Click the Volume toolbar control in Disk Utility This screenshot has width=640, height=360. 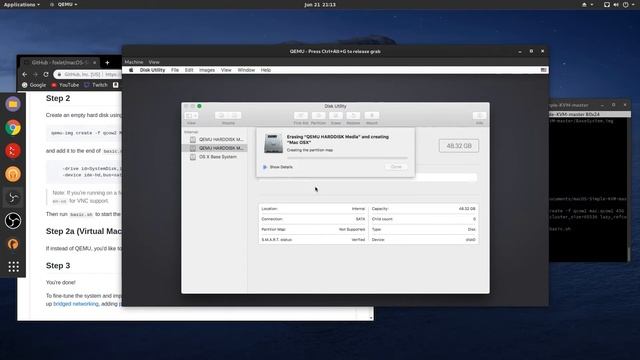coord(228,116)
